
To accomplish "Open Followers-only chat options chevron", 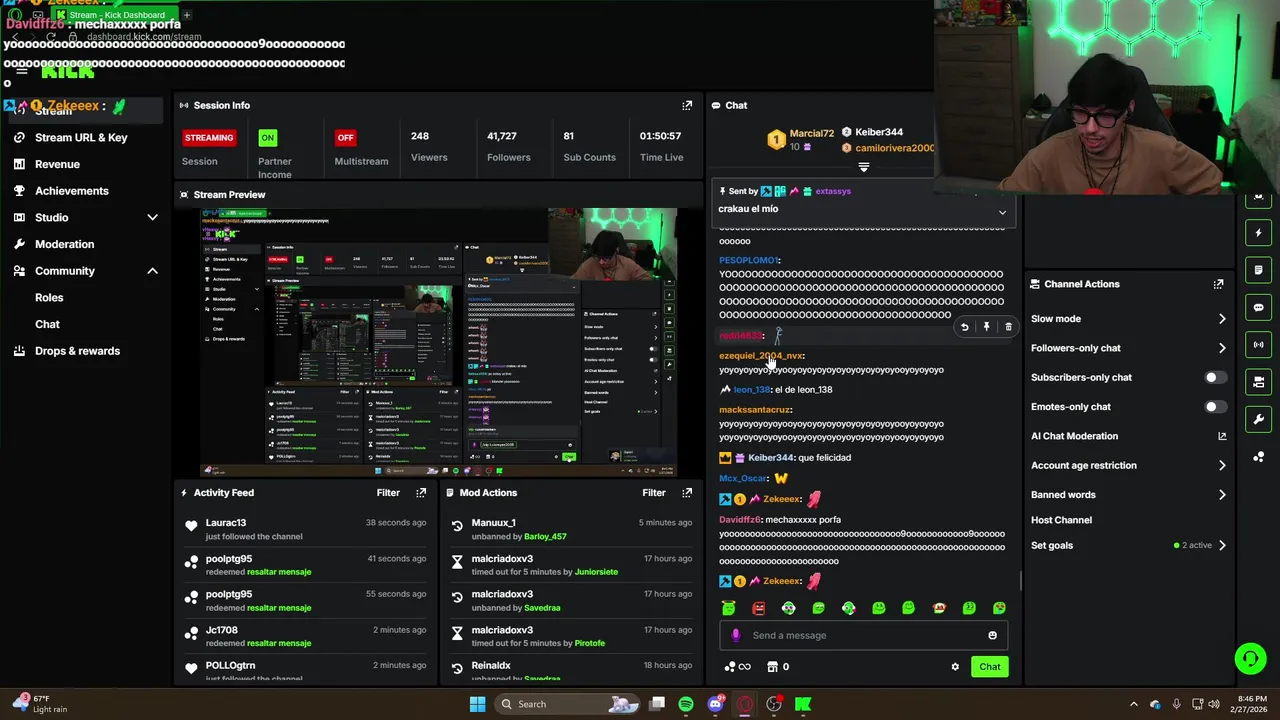I will tap(1222, 348).
